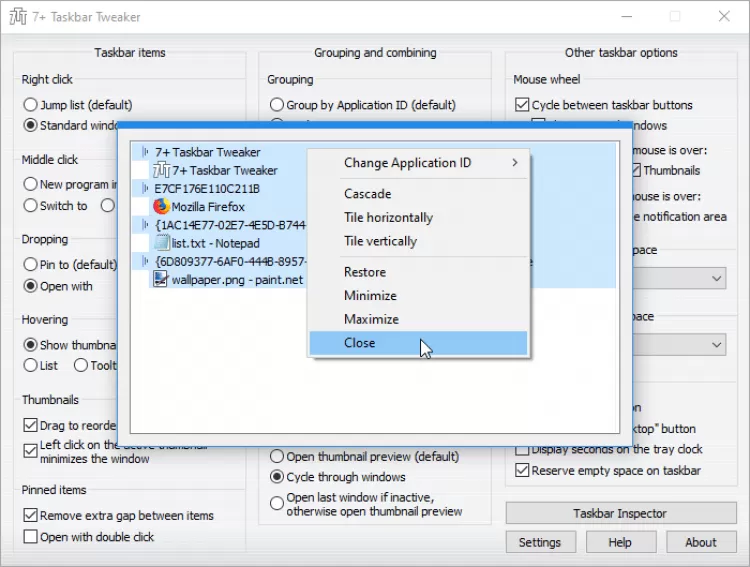Image resolution: width=750 pixels, height=567 pixels.
Task: Open the lower empty space dropdown
Action: 679,345
